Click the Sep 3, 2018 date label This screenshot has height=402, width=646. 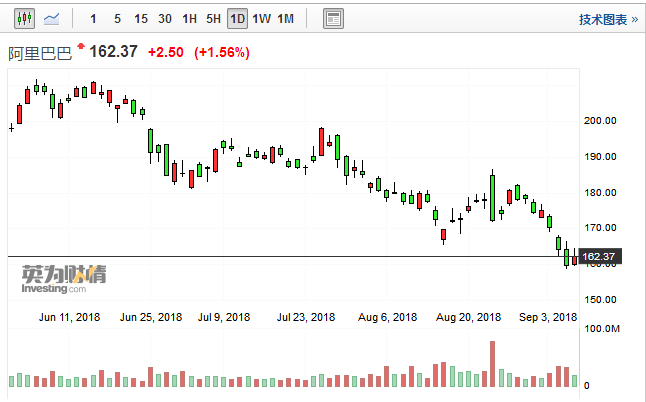[548, 317]
